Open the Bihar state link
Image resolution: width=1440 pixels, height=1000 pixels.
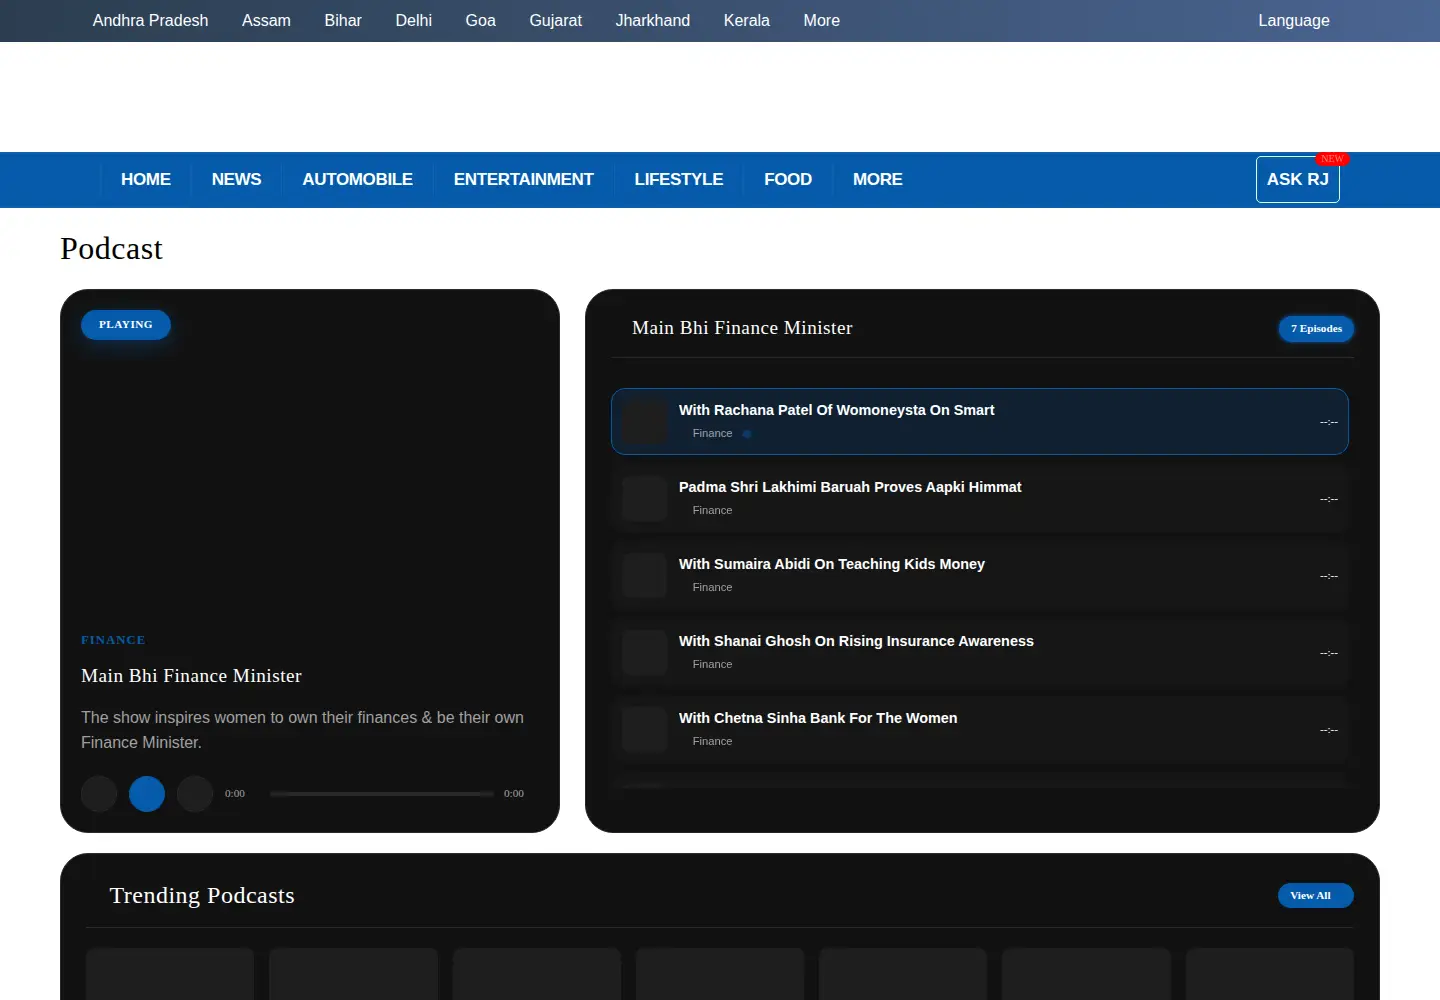click(343, 20)
